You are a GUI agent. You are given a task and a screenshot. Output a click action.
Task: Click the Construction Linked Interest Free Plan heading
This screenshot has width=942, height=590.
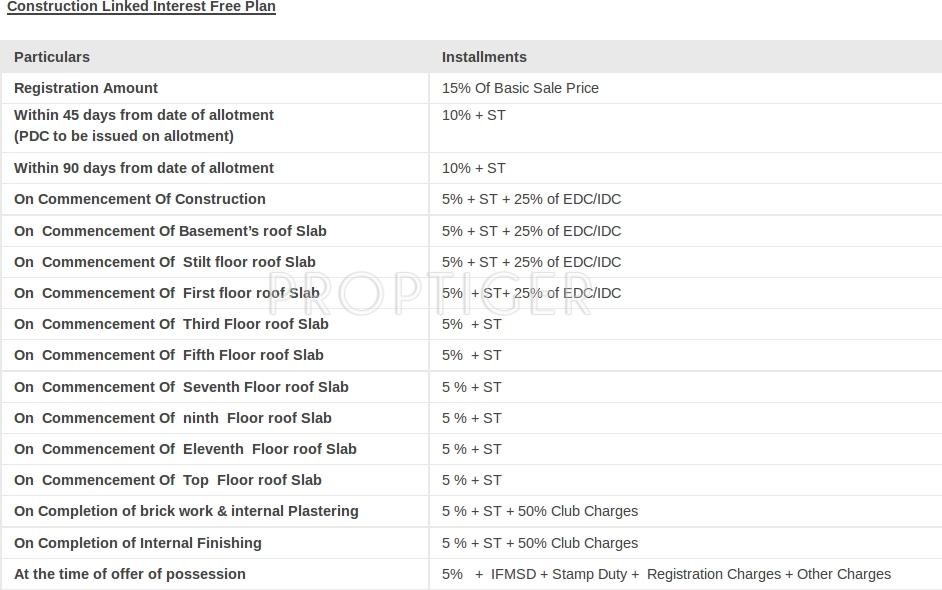tap(141, 7)
